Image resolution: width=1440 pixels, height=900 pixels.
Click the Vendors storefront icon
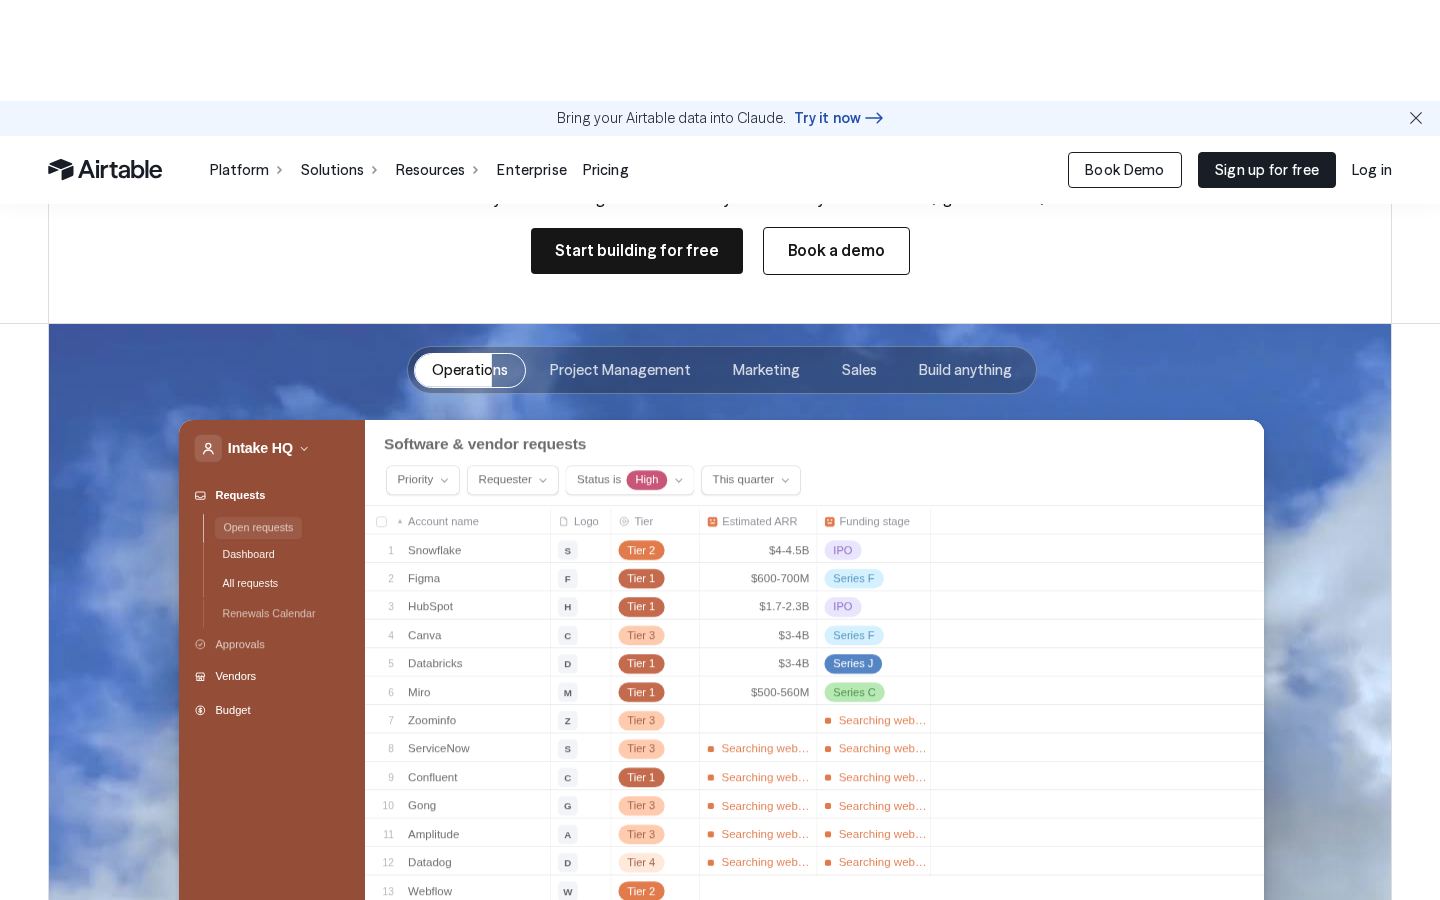click(x=200, y=677)
